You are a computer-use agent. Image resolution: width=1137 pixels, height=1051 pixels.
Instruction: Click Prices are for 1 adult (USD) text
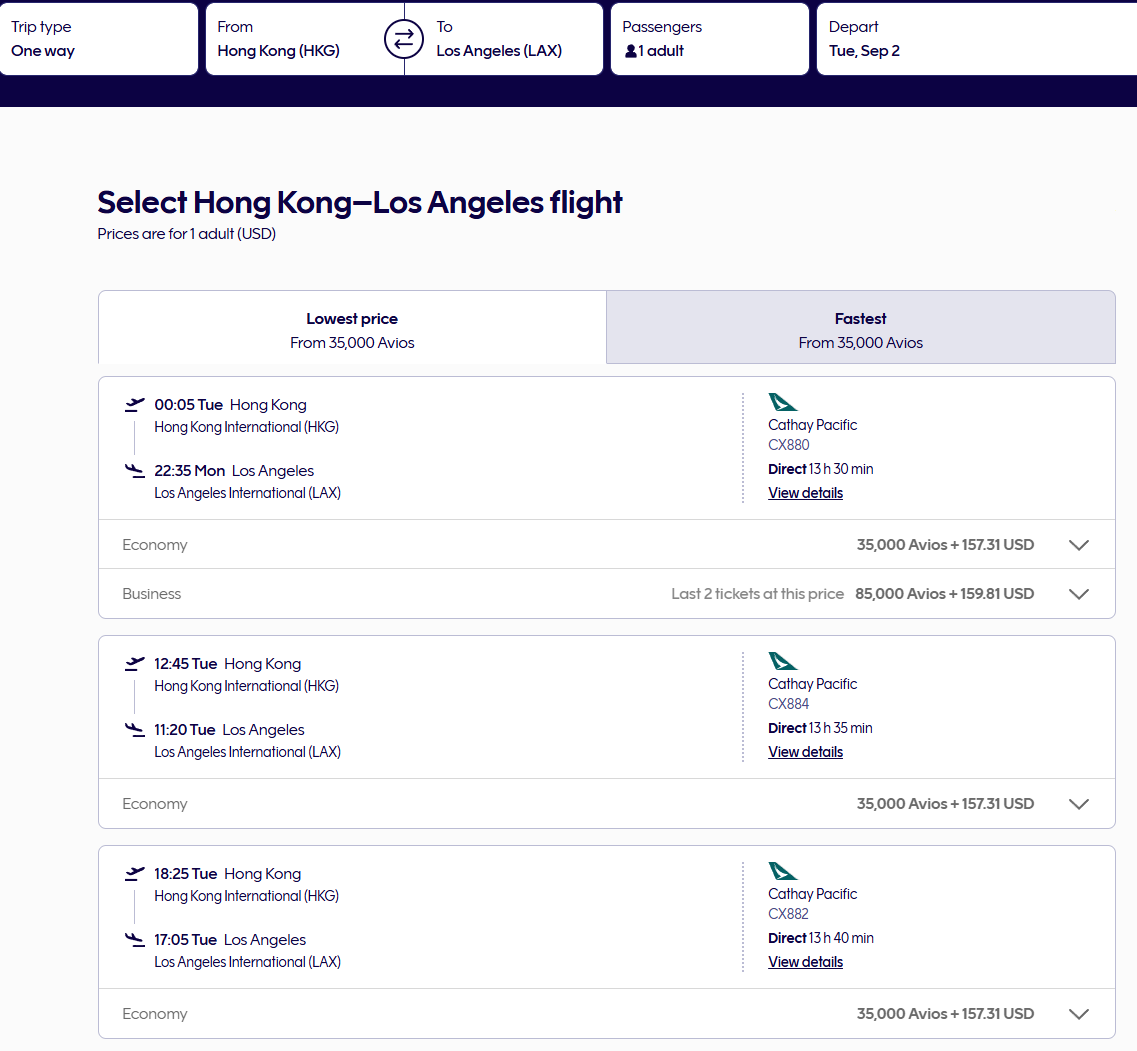pyautogui.click(x=187, y=234)
